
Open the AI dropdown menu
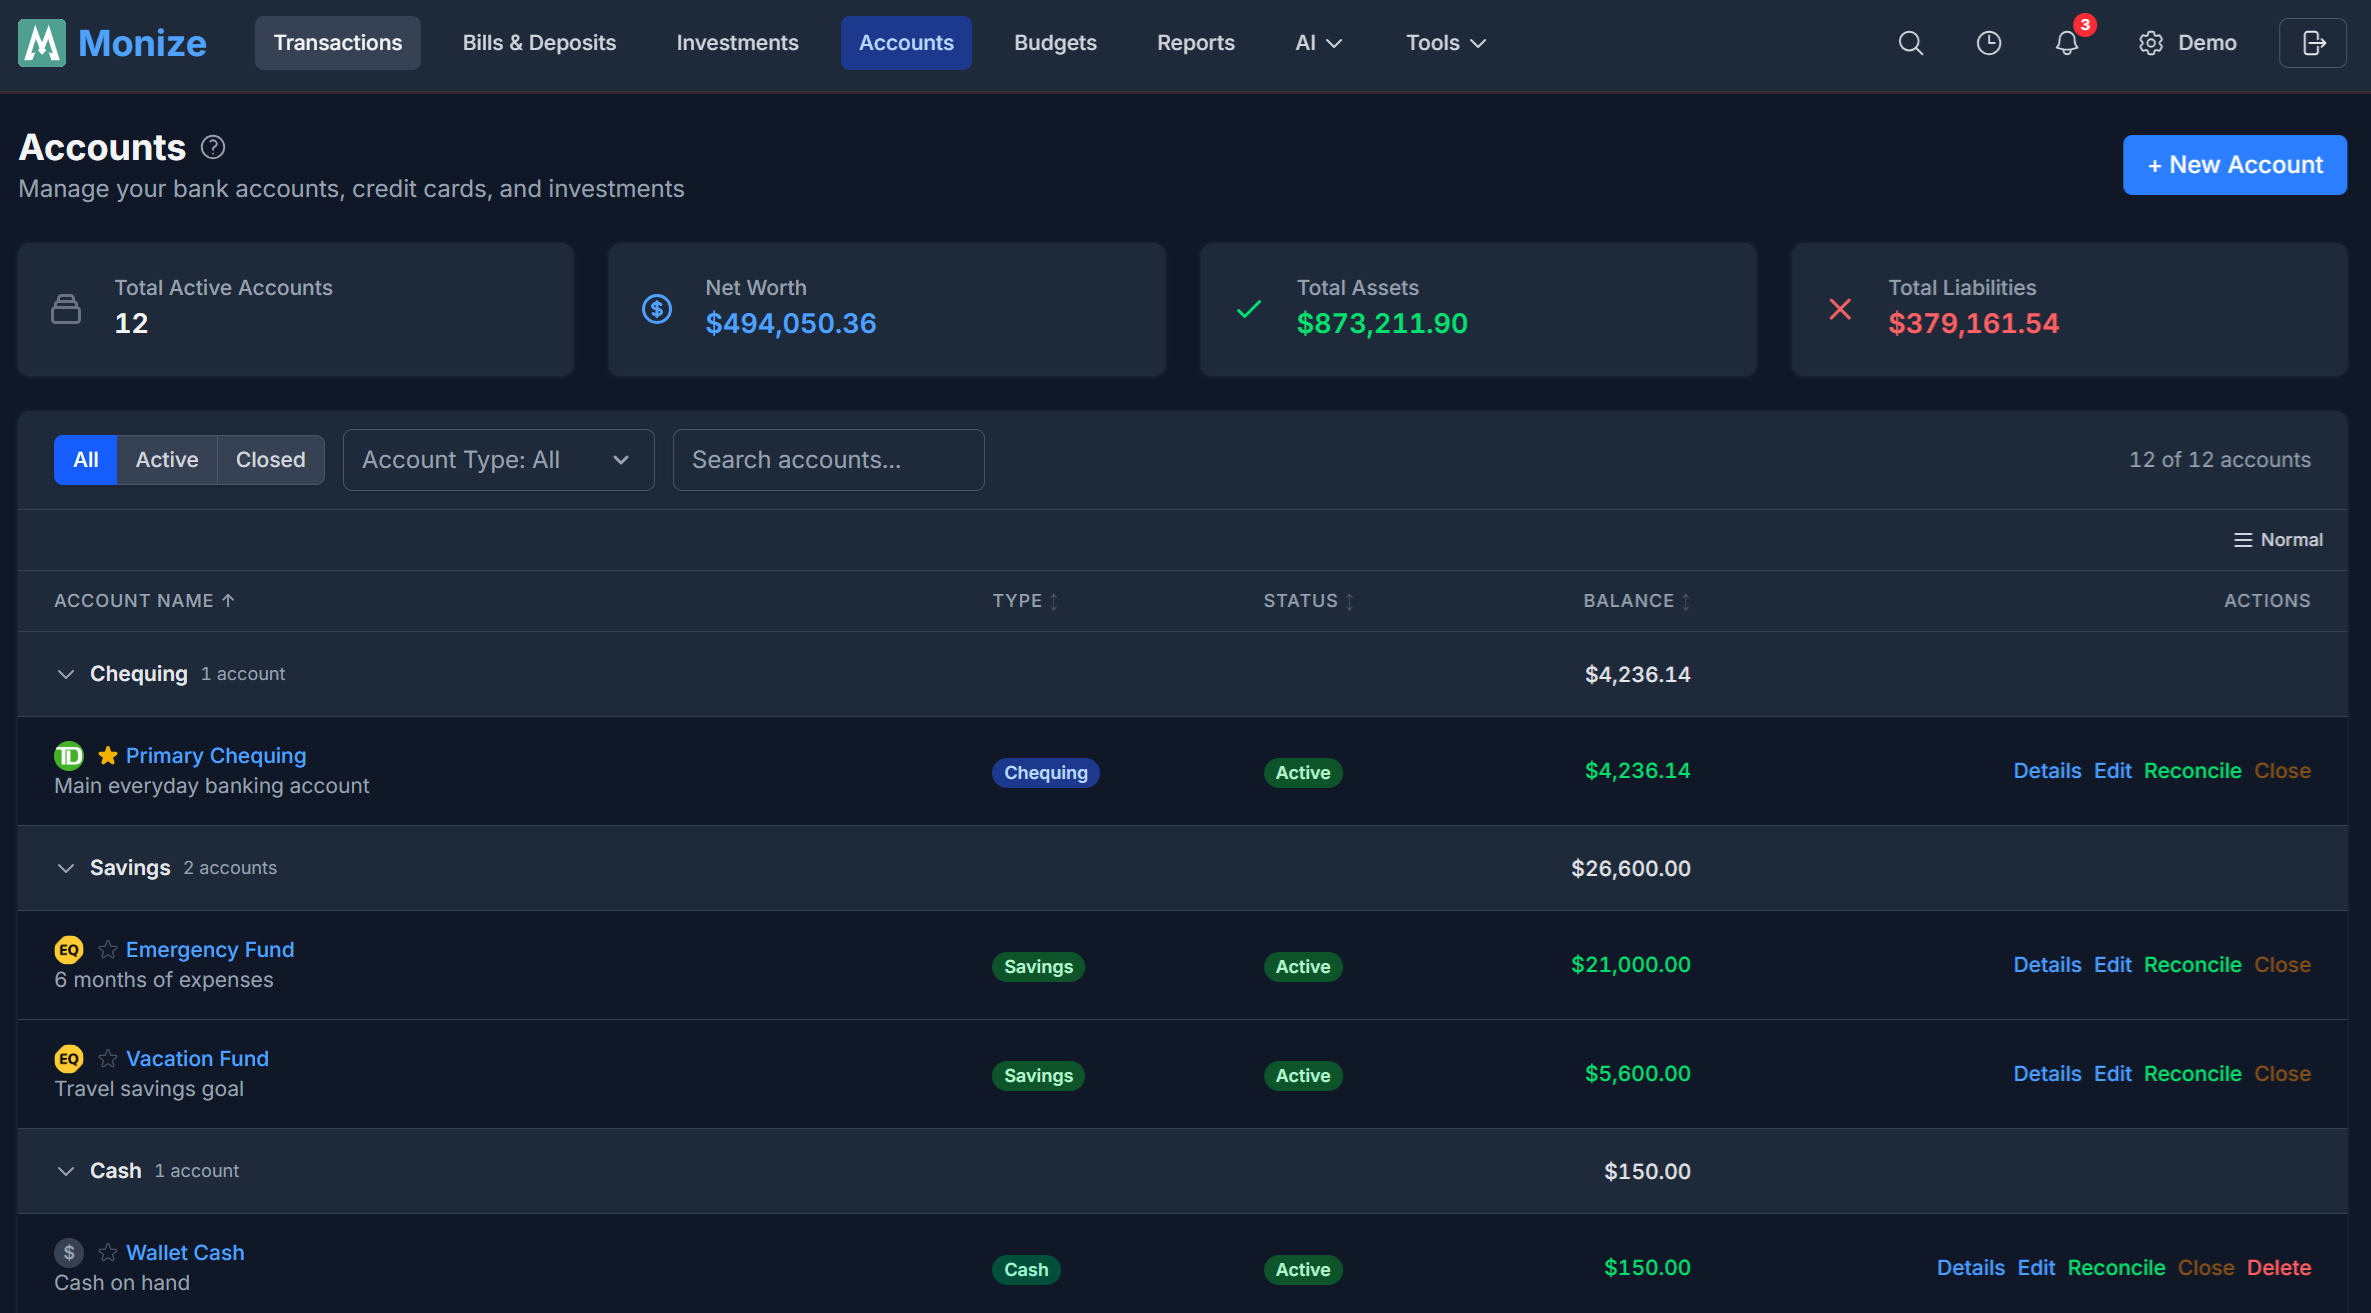point(1318,43)
